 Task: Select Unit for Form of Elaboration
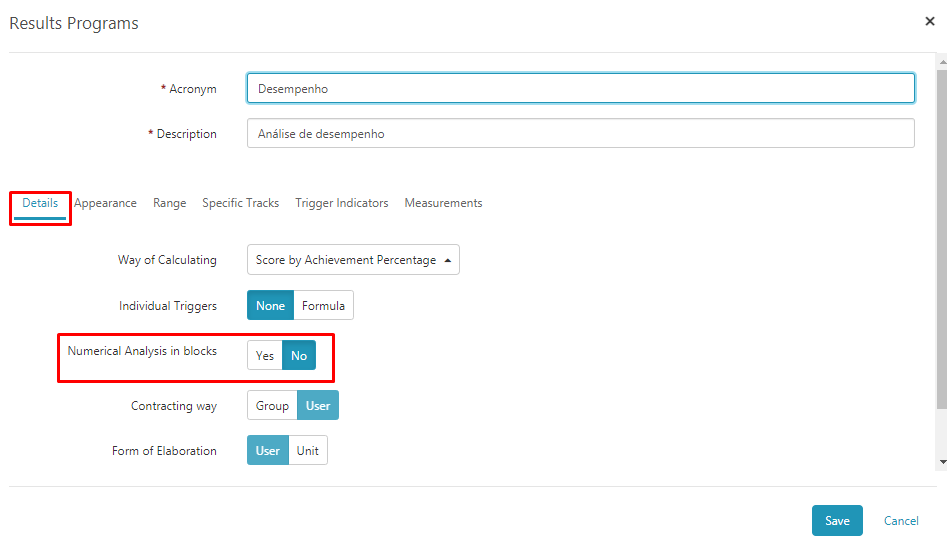point(307,451)
